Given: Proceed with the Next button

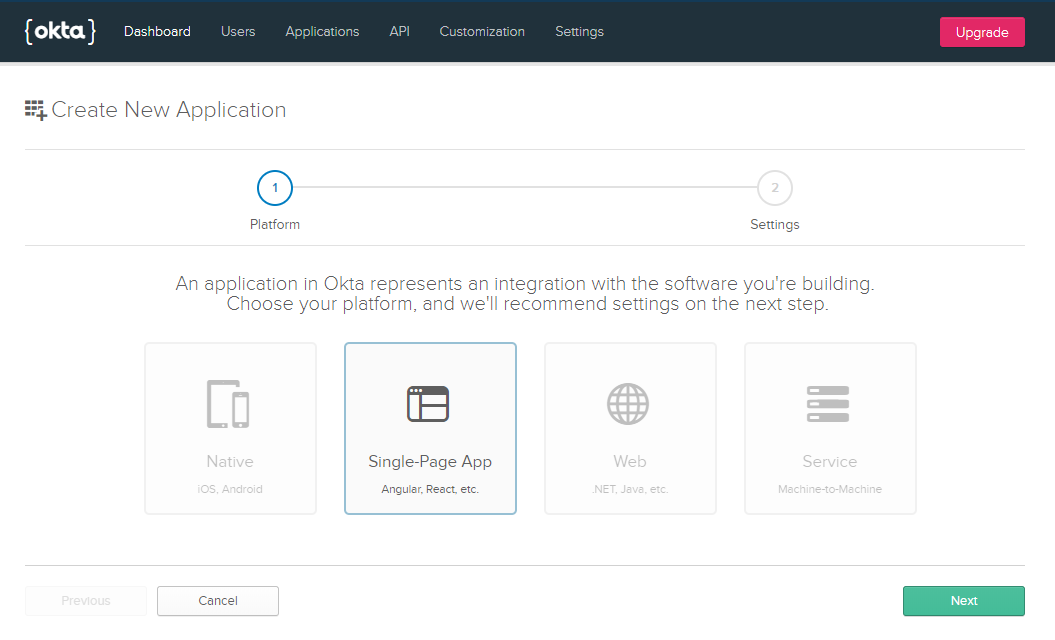Looking at the screenshot, I should [x=963, y=600].
